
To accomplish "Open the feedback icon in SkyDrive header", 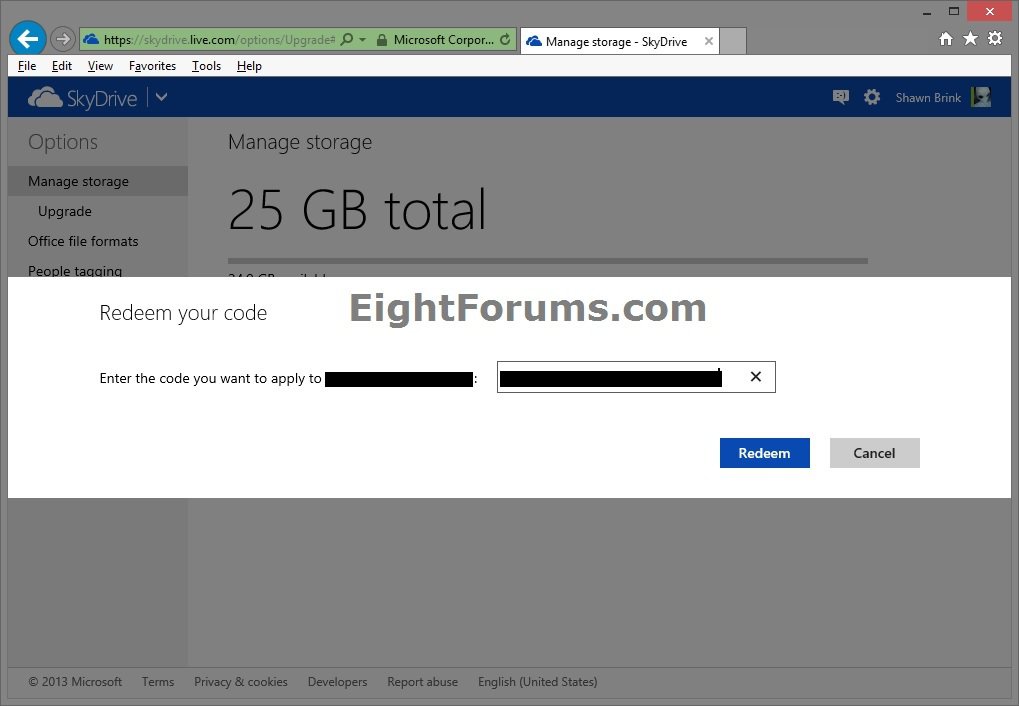I will [840, 97].
